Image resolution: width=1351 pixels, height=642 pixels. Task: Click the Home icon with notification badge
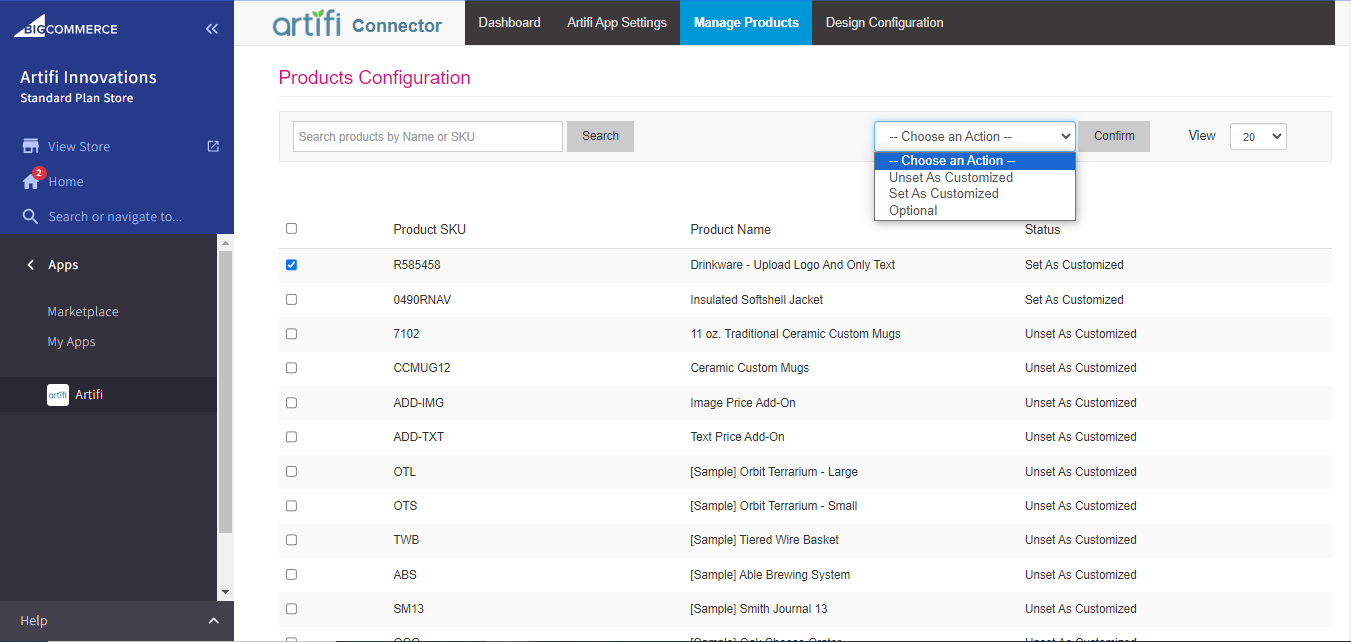(31, 181)
